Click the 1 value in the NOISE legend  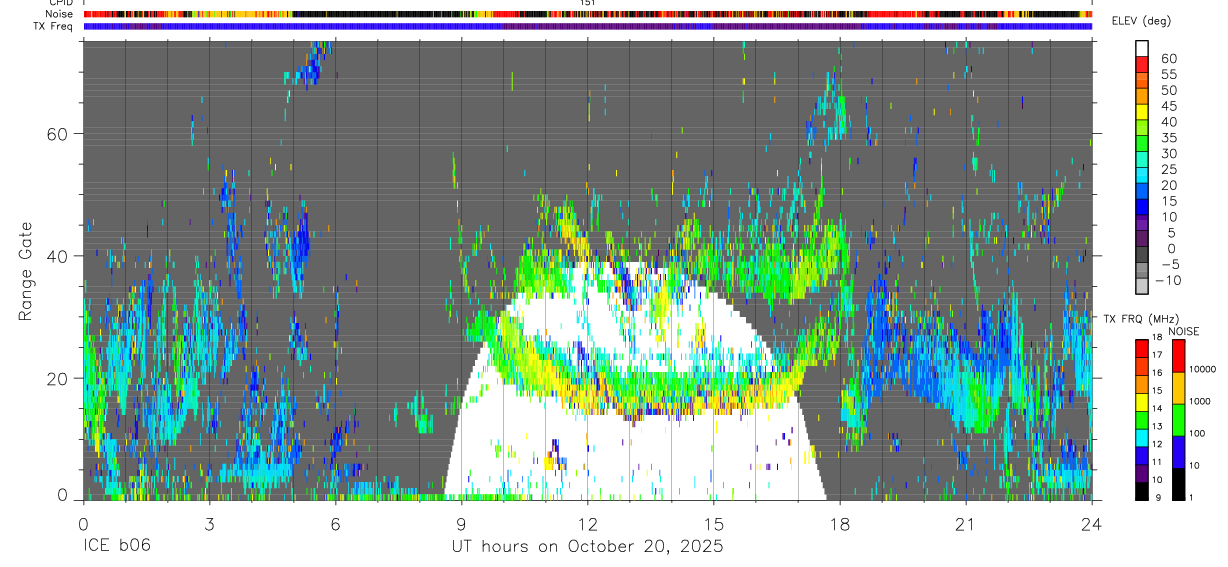[x=1191, y=497]
